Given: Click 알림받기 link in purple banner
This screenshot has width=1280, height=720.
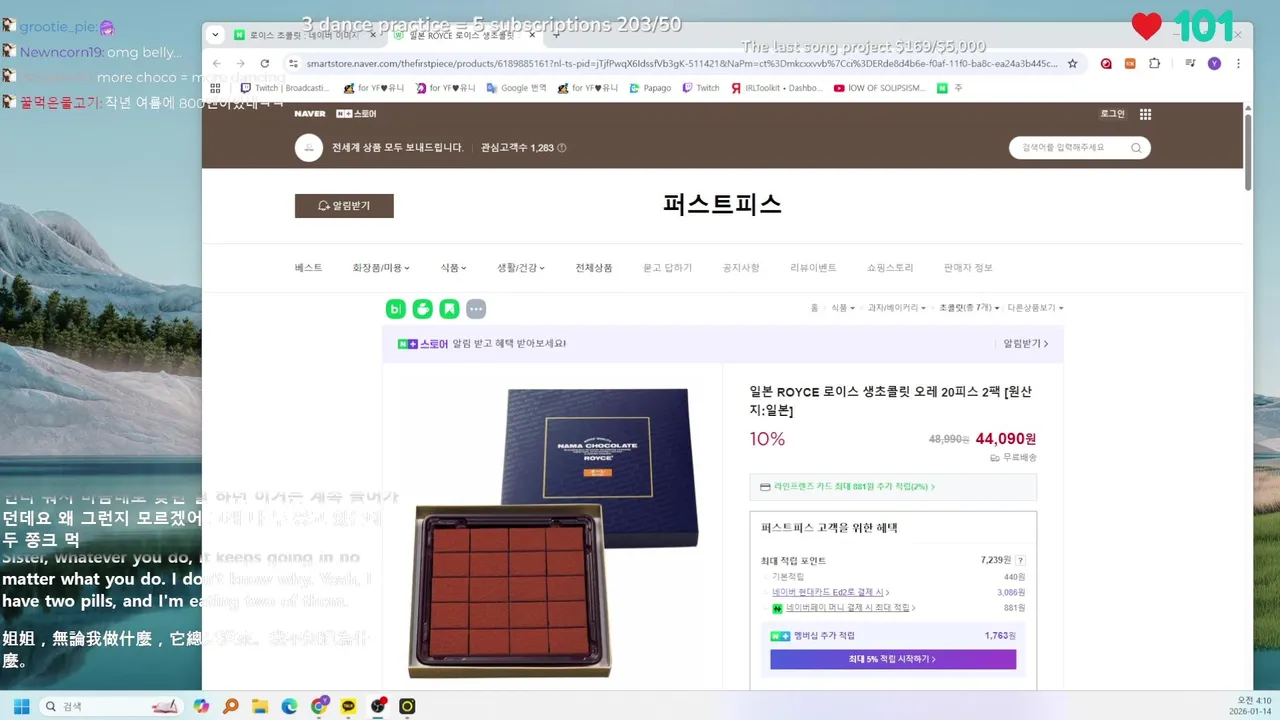Looking at the screenshot, I should [x=1026, y=343].
